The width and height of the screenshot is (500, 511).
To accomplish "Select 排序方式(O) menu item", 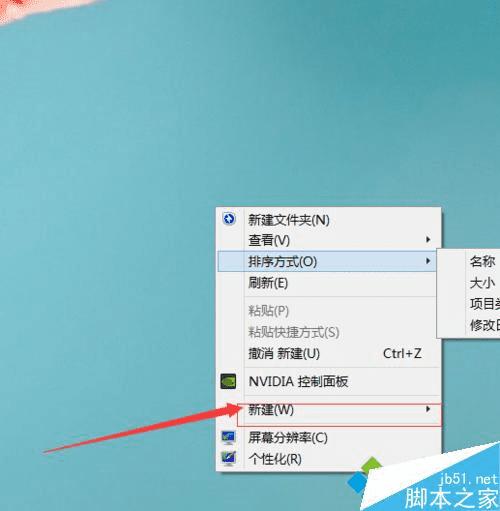I will coord(327,261).
